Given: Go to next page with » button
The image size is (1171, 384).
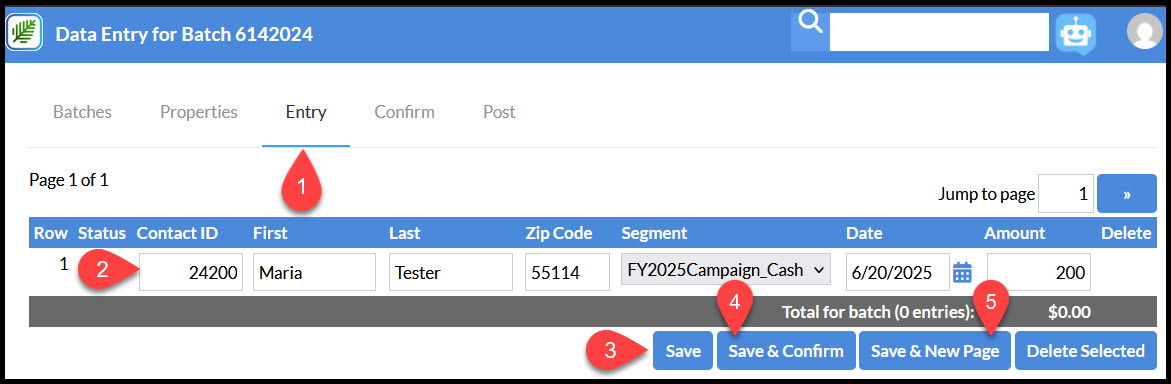Looking at the screenshot, I should point(1126,194).
